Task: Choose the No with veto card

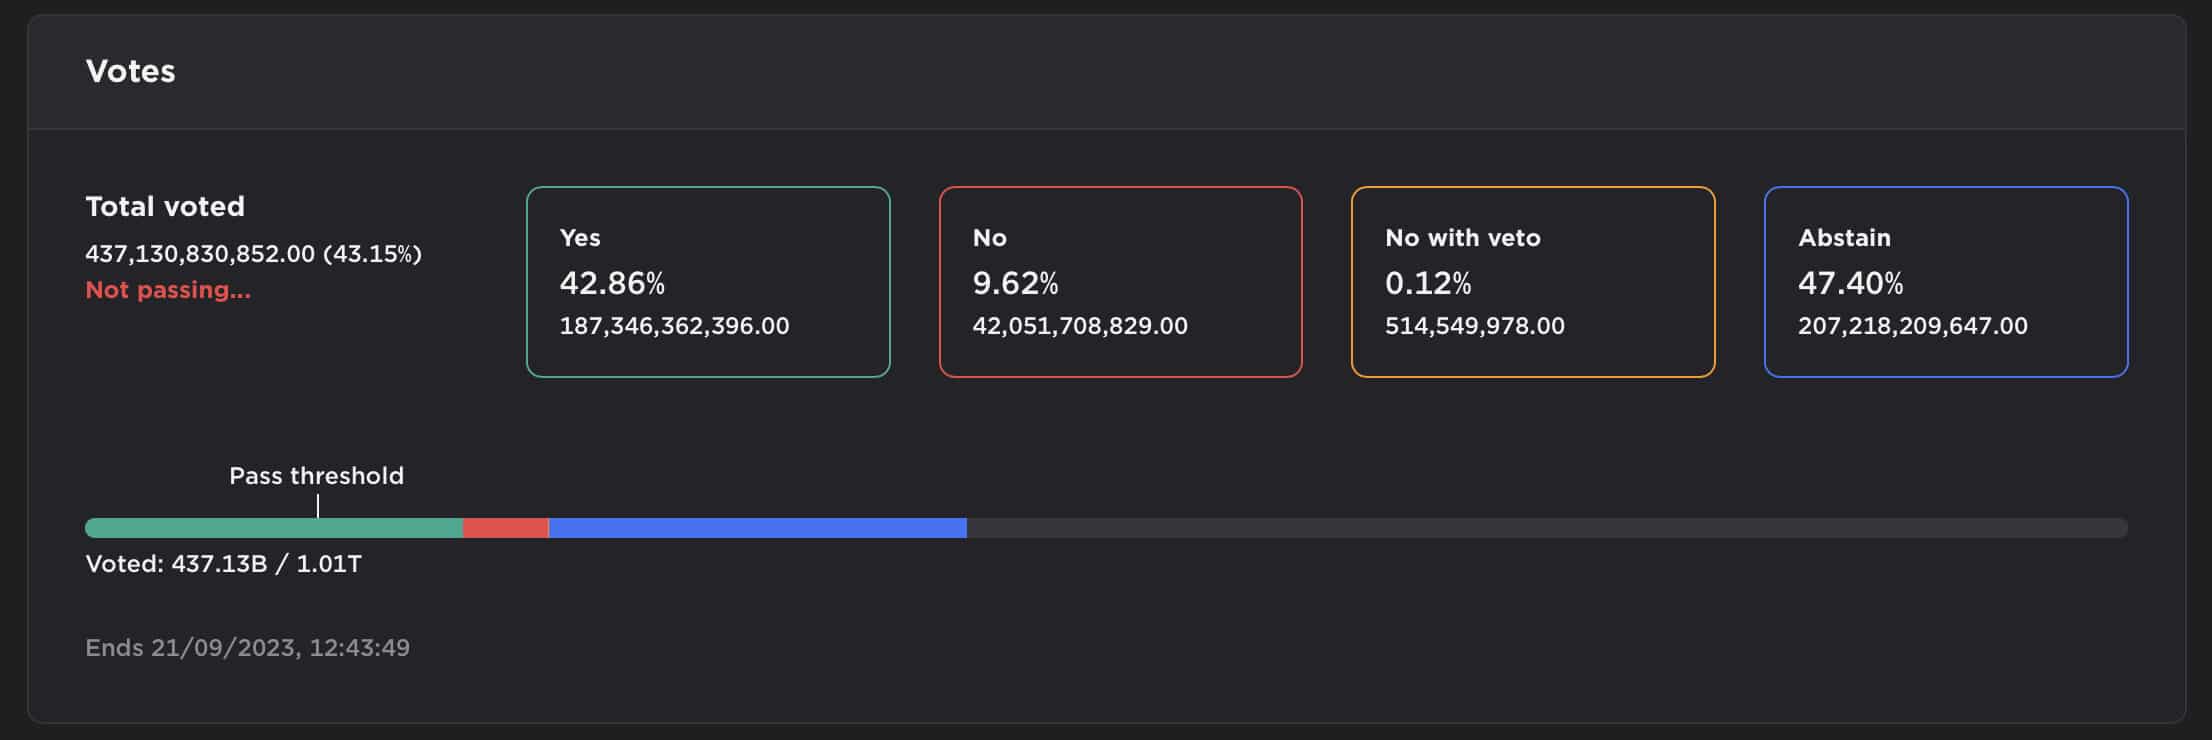Action: coord(1532,281)
